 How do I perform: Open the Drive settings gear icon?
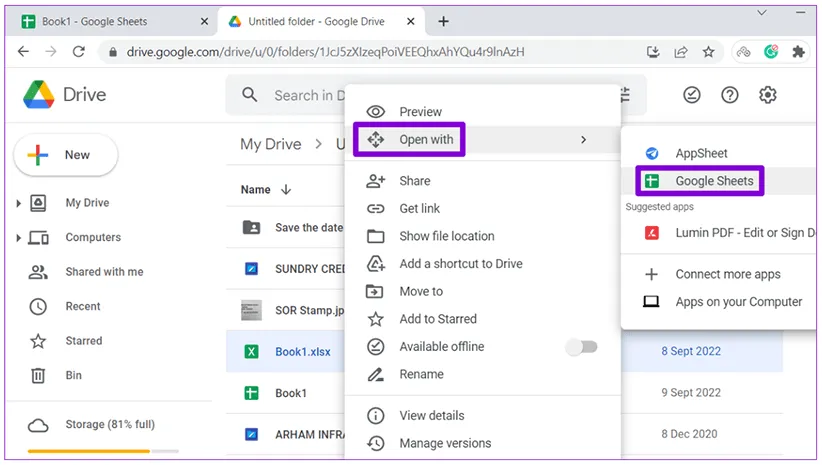click(x=767, y=95)
